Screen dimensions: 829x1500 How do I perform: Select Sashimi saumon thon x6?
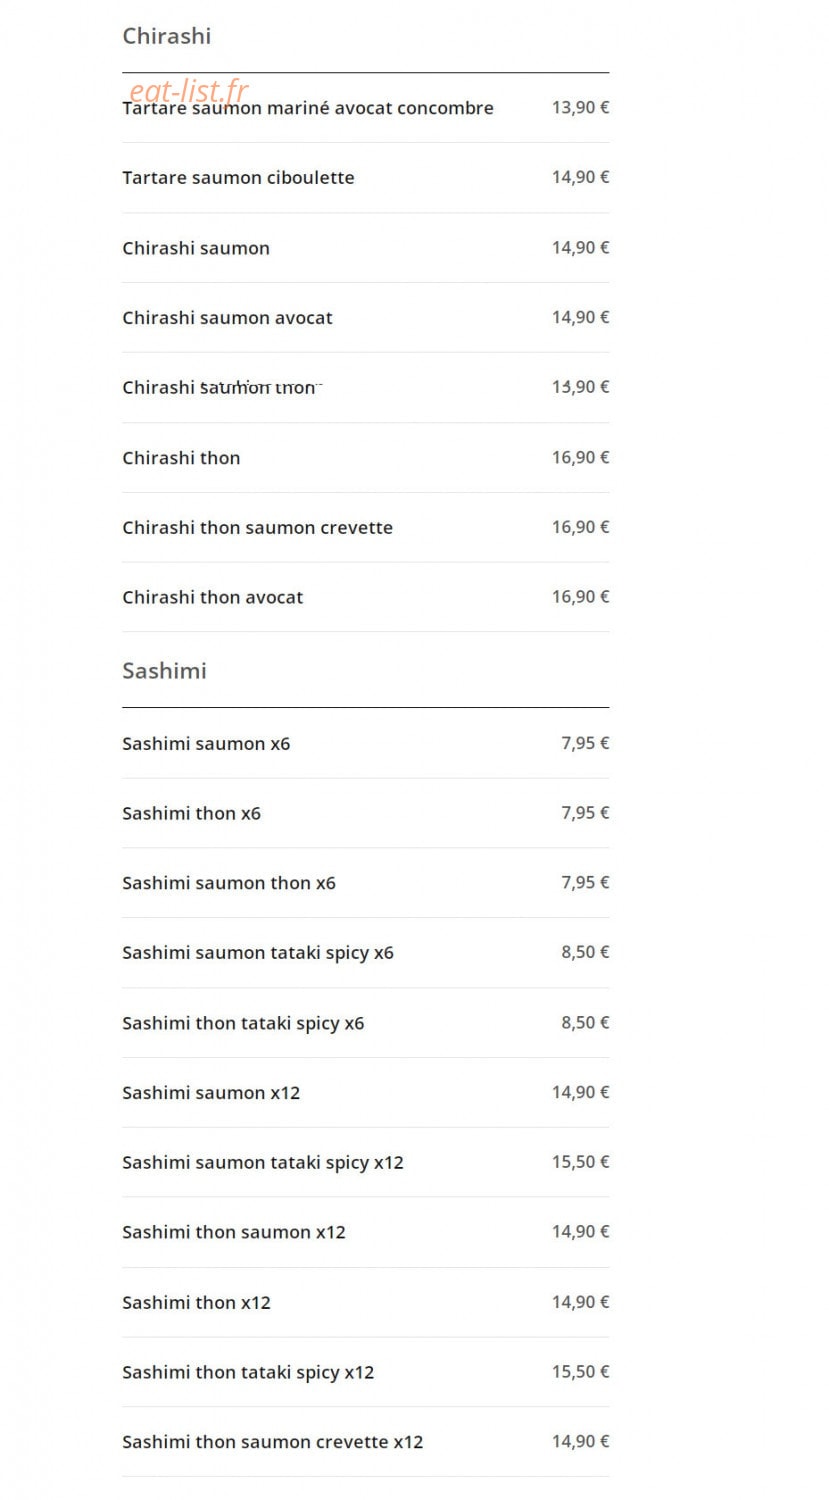pyautogui.click(x=229, y=883)
